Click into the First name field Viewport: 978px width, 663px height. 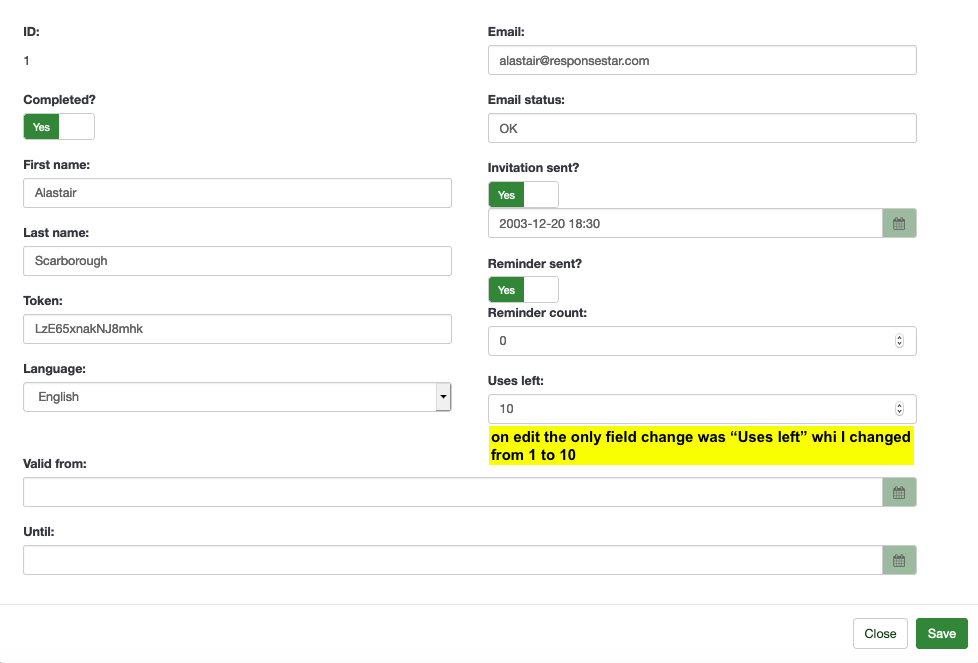(x=237, y=193)
